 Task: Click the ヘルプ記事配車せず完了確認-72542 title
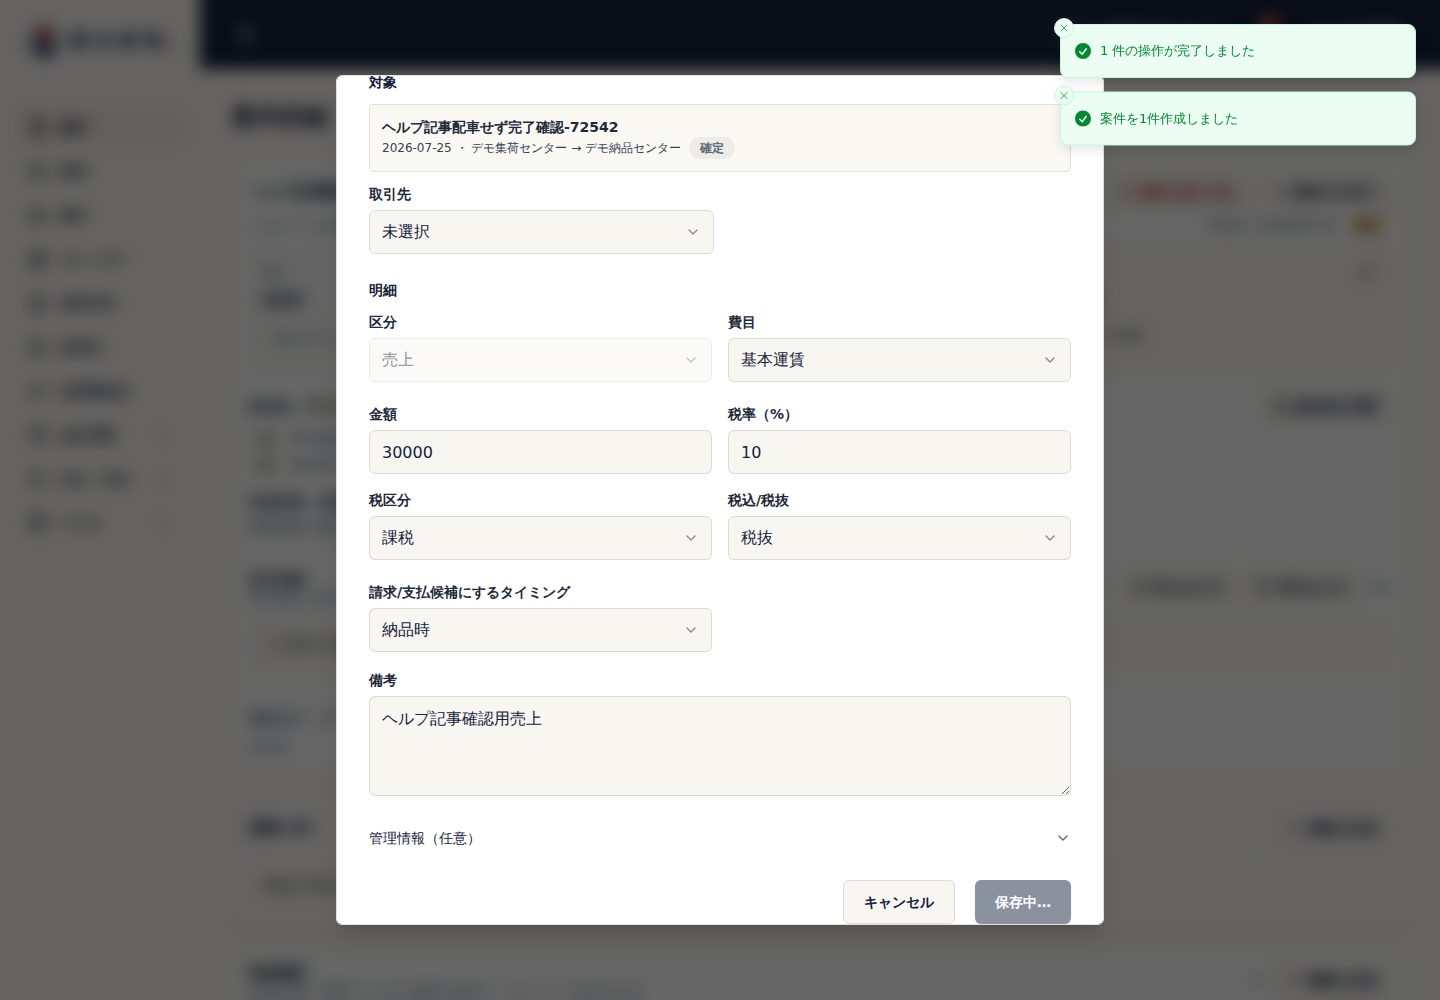point(500,127)
